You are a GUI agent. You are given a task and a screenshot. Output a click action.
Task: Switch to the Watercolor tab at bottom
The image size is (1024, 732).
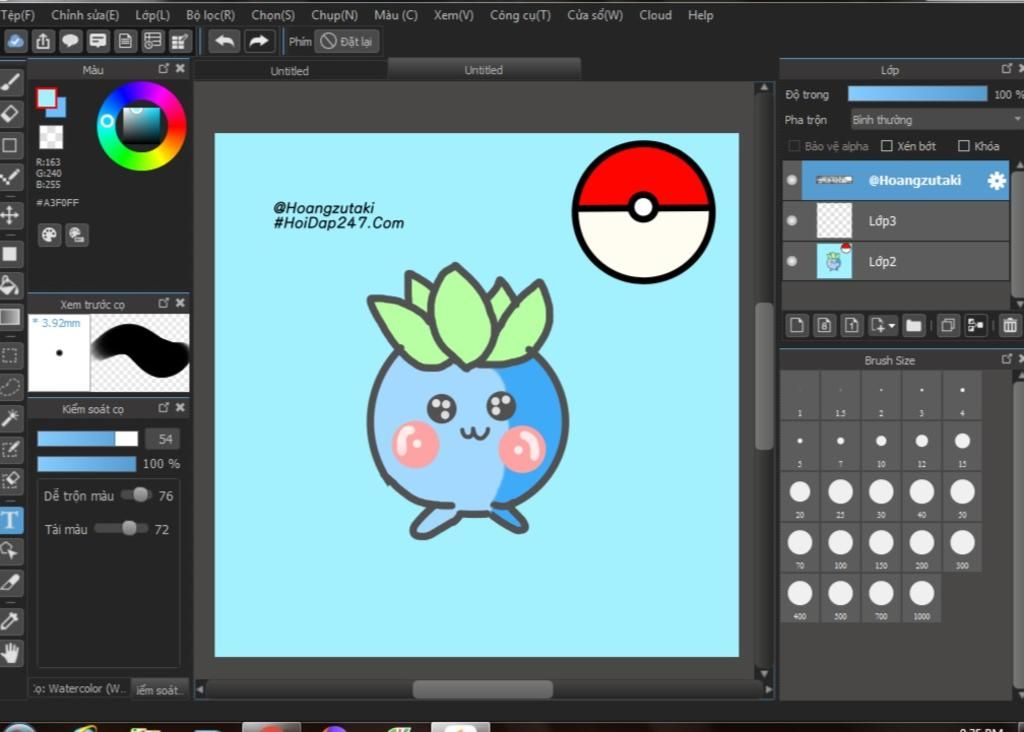[79, 689]
